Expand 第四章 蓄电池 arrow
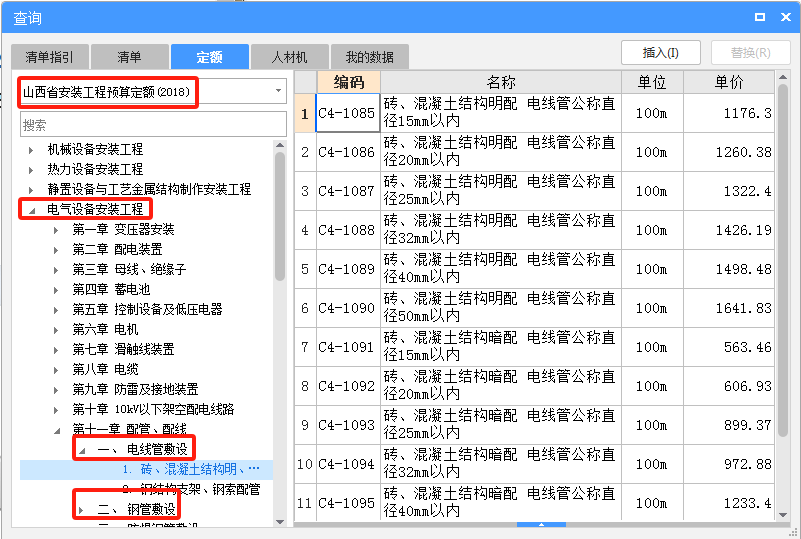 [x=56, y=290]
